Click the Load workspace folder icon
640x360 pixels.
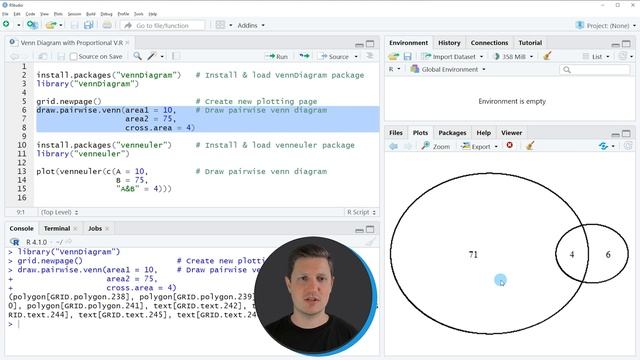pyautogui.click(x=393, y=56)
